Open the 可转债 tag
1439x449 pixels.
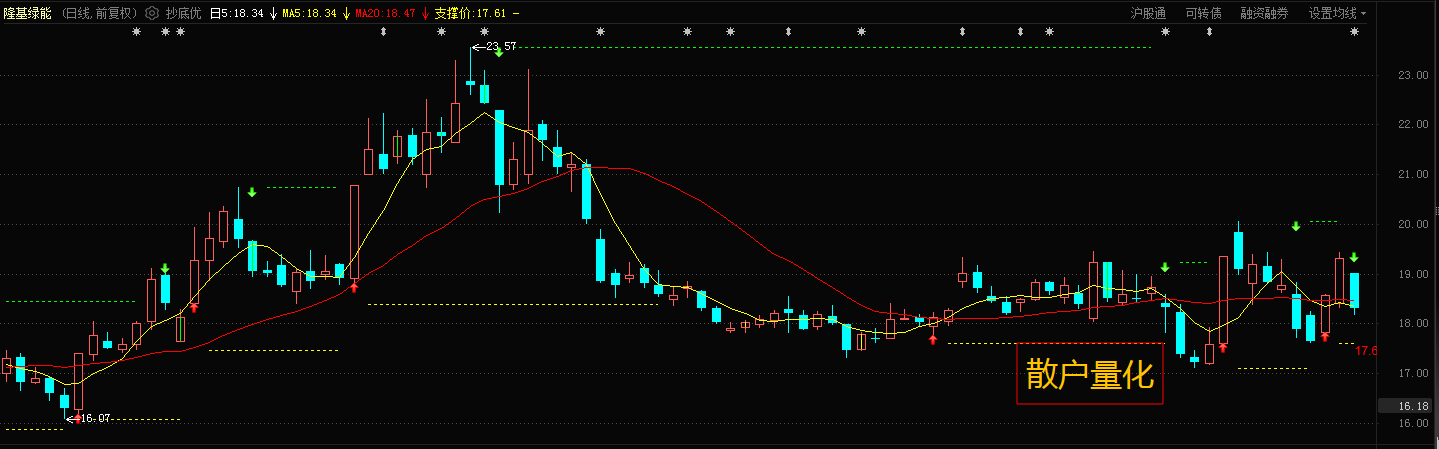coord(1203,13)
